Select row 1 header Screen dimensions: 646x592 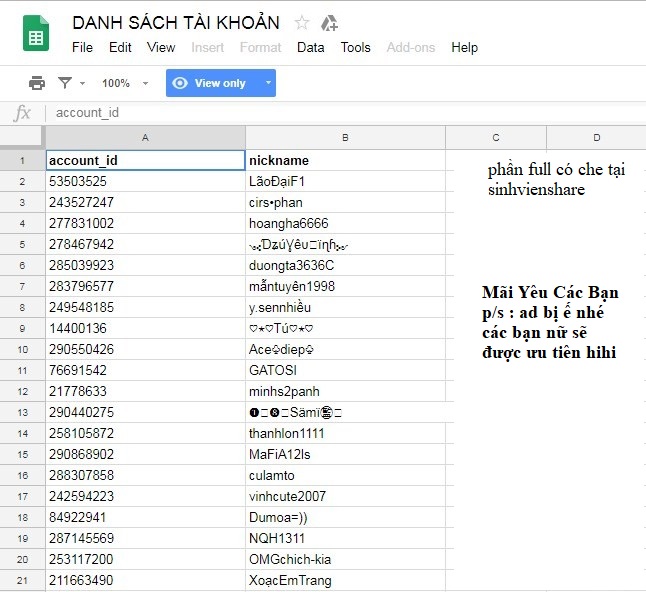22,160
